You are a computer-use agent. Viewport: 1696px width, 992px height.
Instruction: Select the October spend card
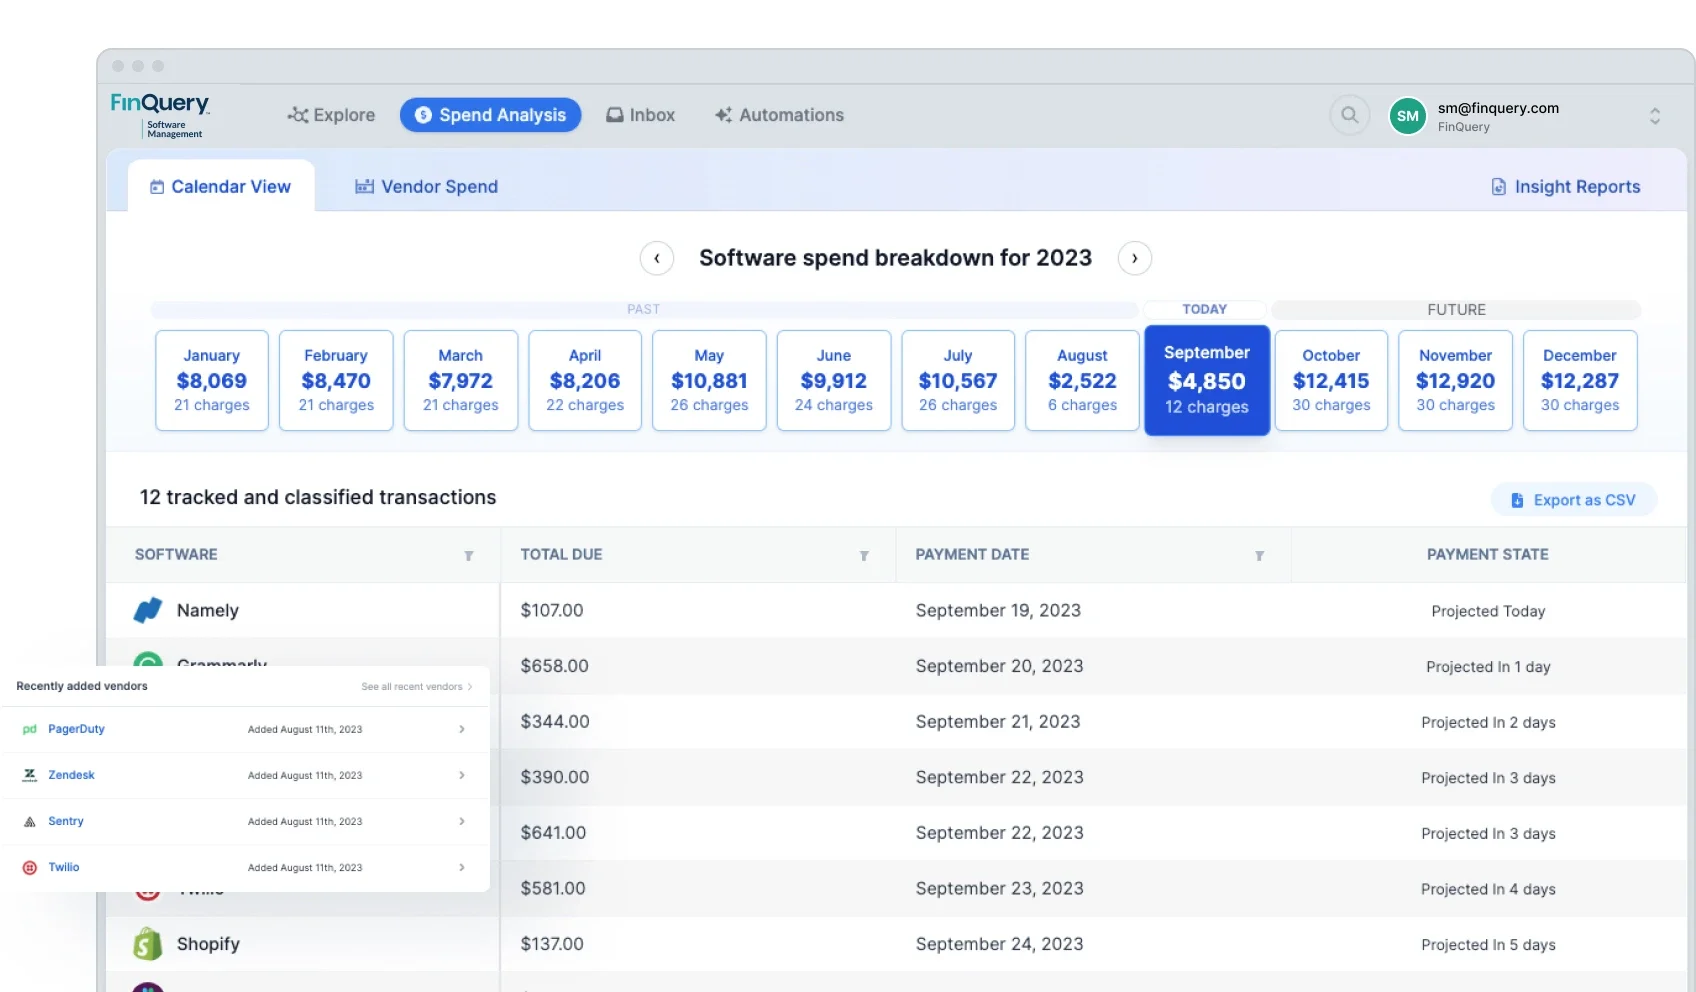tap(1331, 380)
